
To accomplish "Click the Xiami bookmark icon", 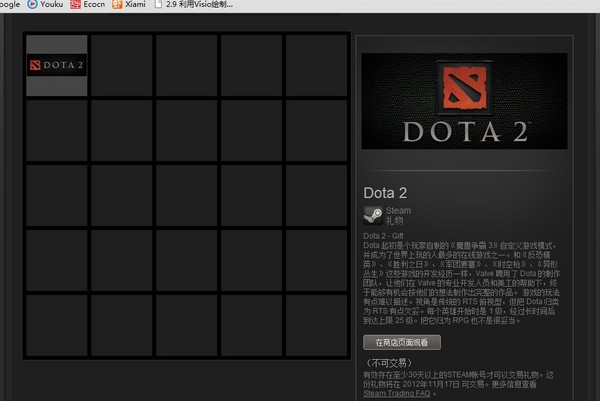I will click(117, 5).
